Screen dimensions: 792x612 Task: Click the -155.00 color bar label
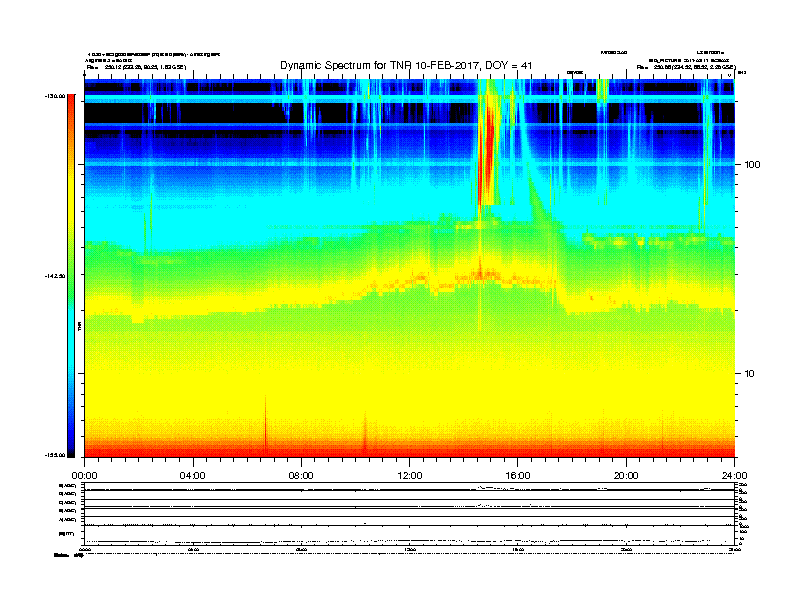[55, 455]
